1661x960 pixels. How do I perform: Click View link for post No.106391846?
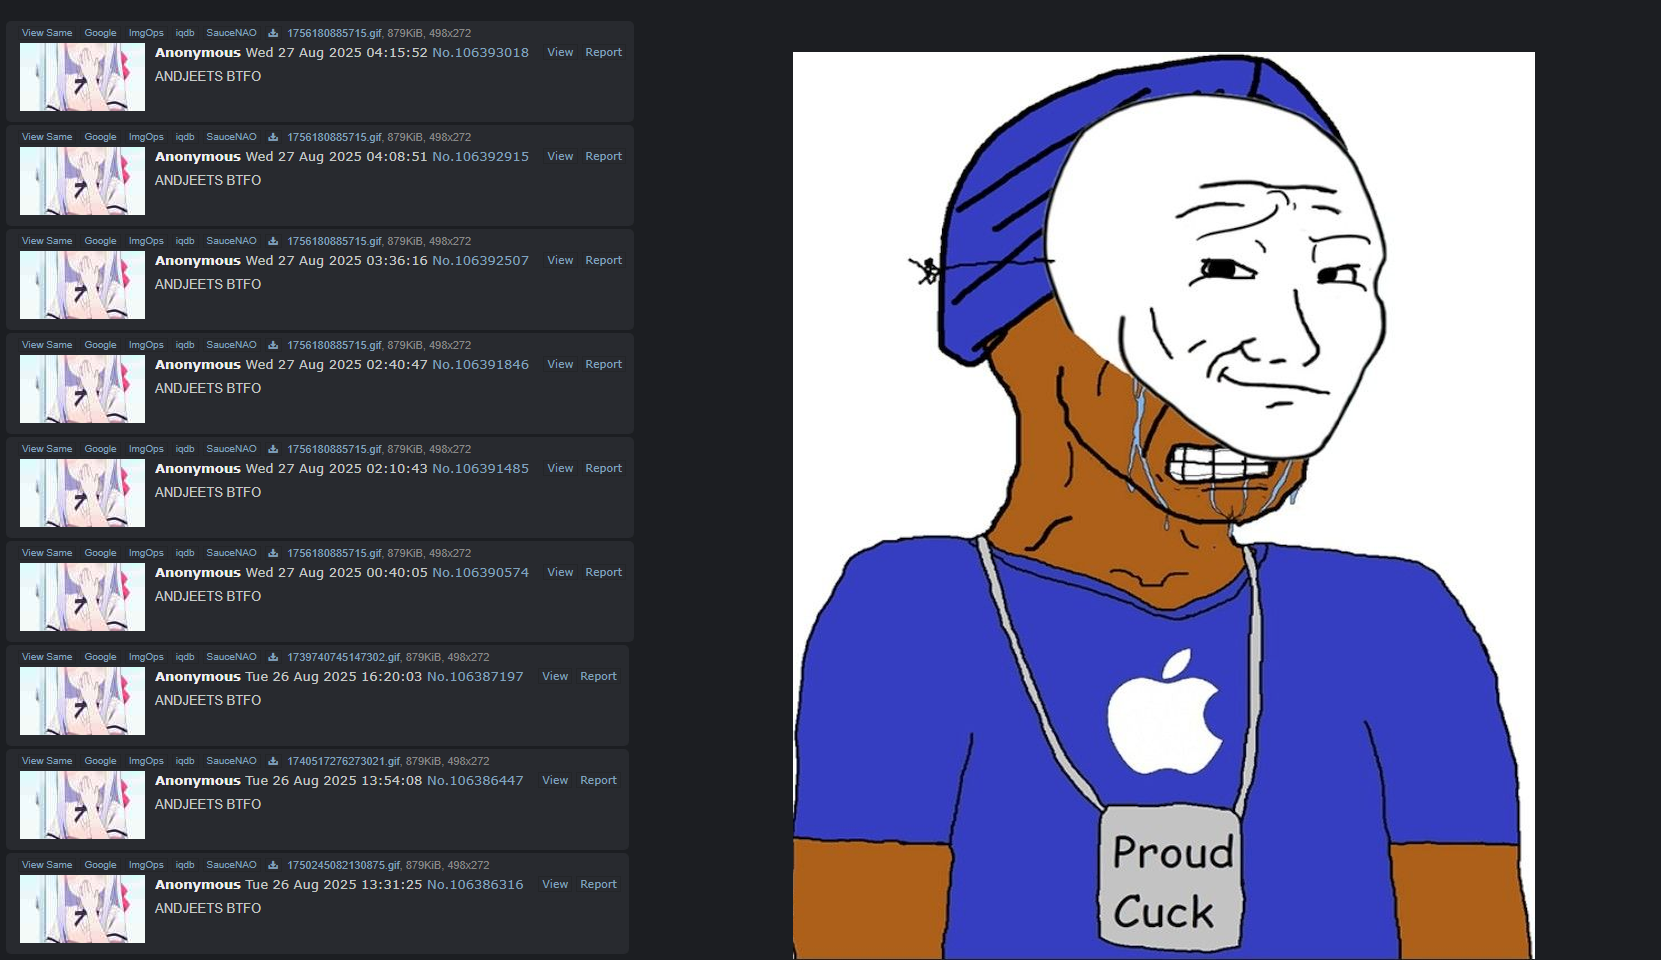point(560,364)
